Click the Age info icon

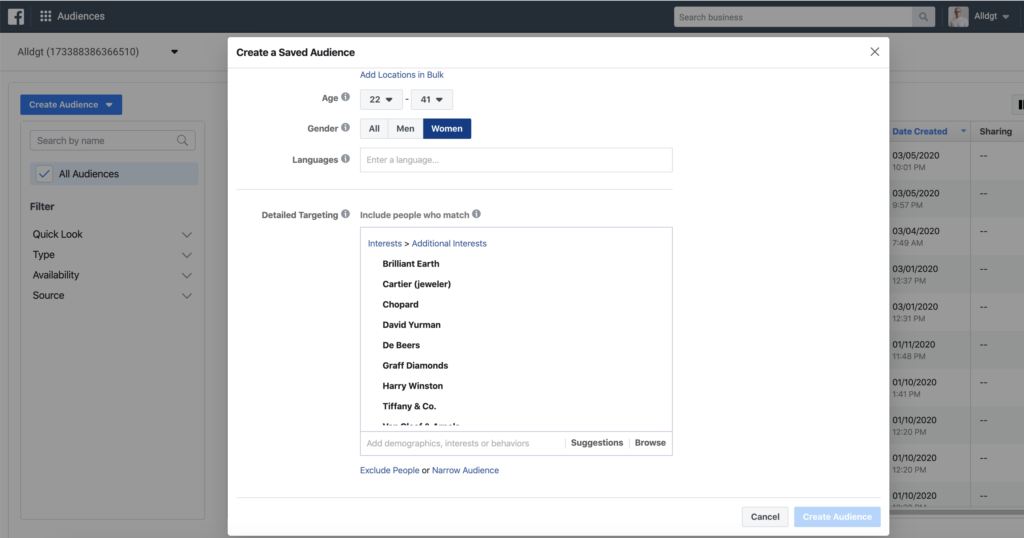click(345, 97)
